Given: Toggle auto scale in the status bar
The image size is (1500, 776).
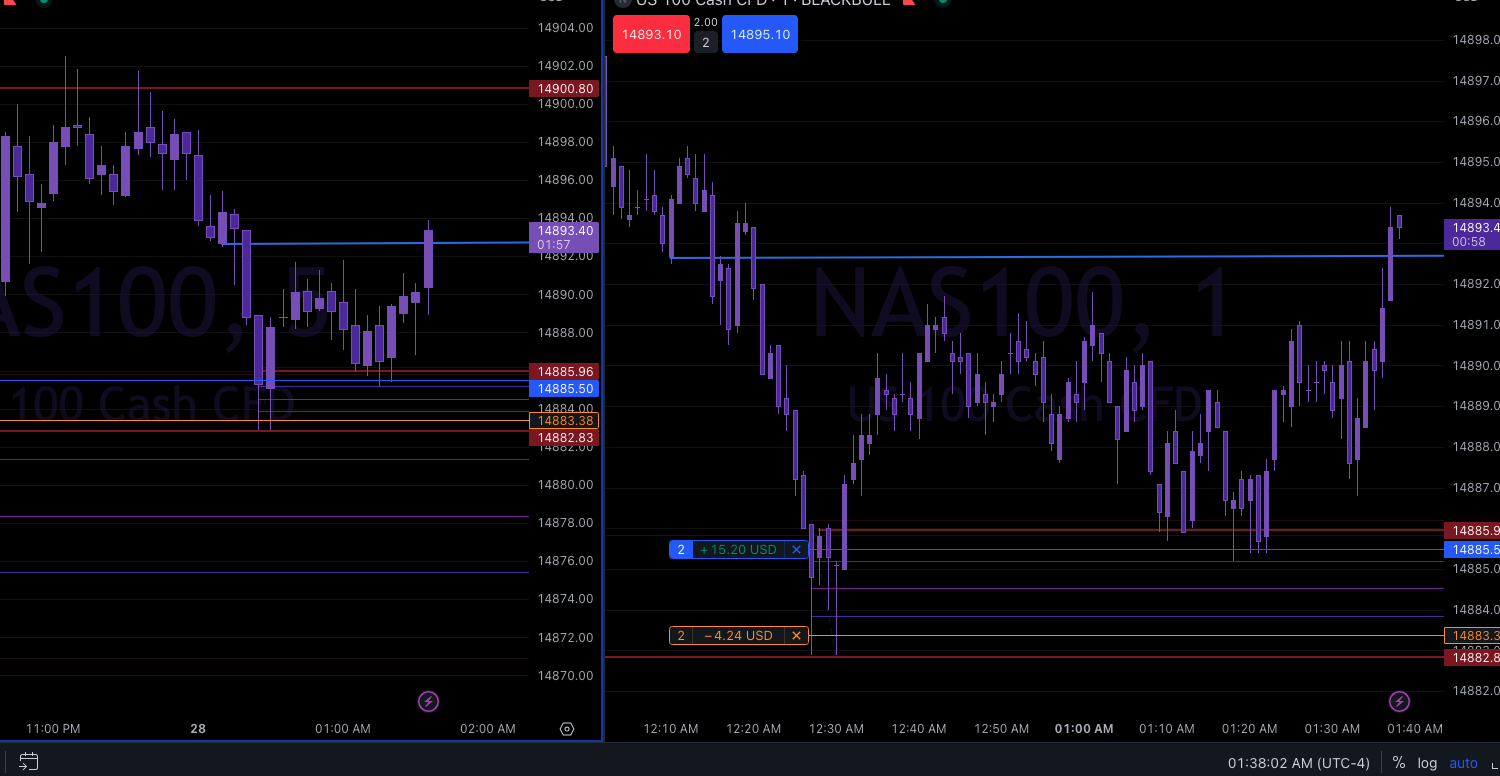Looking at the screenshot, I should 1463,762.
